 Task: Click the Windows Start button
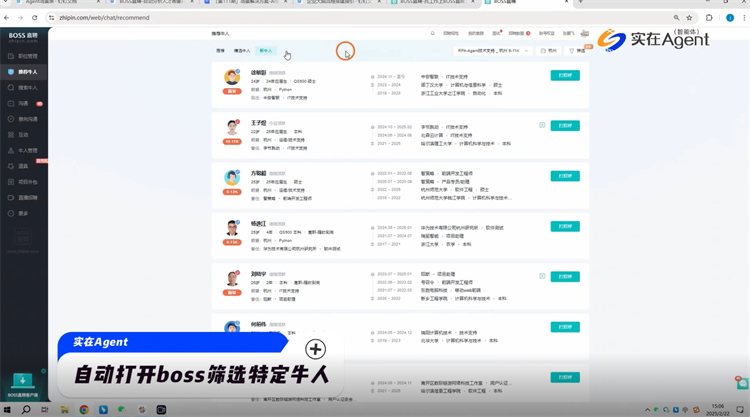coord(8,410)
